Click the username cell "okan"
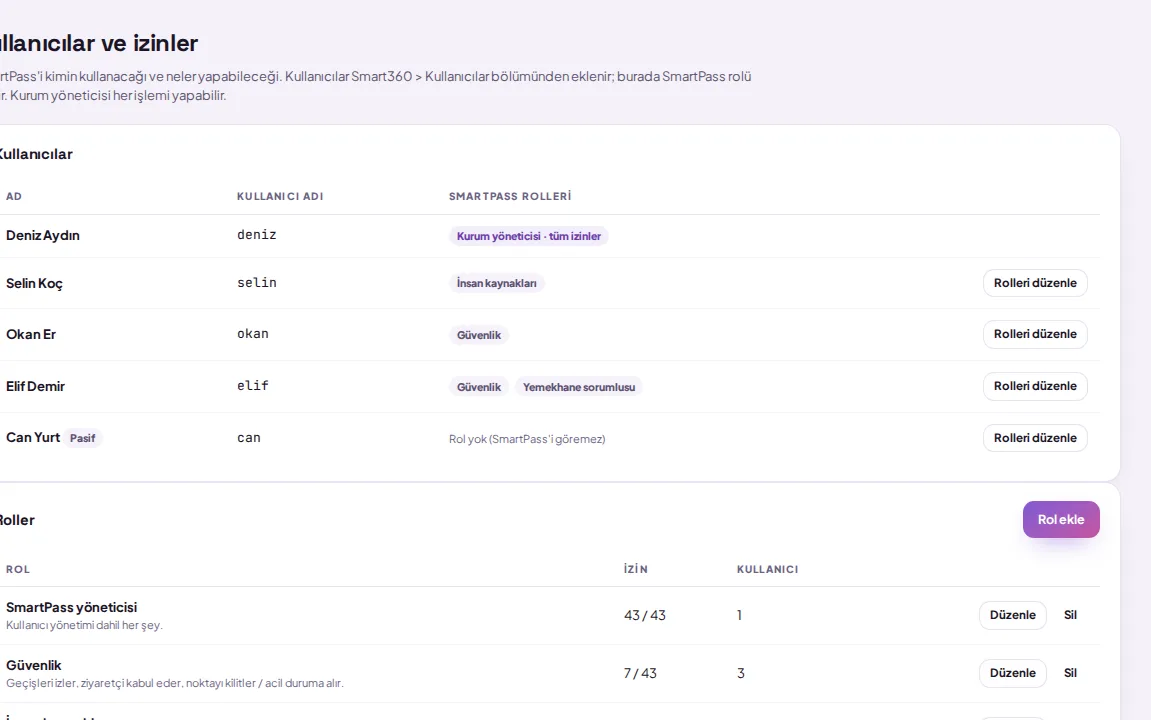The height and width of the screenshot is (720, 1151). pyautogui.click(x=253, y=334)
